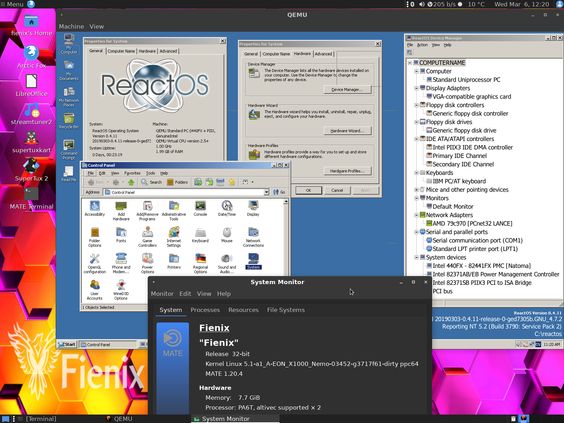564x423 pixels.
Task: Open Mouse applet icon
Action: [227, 235]
